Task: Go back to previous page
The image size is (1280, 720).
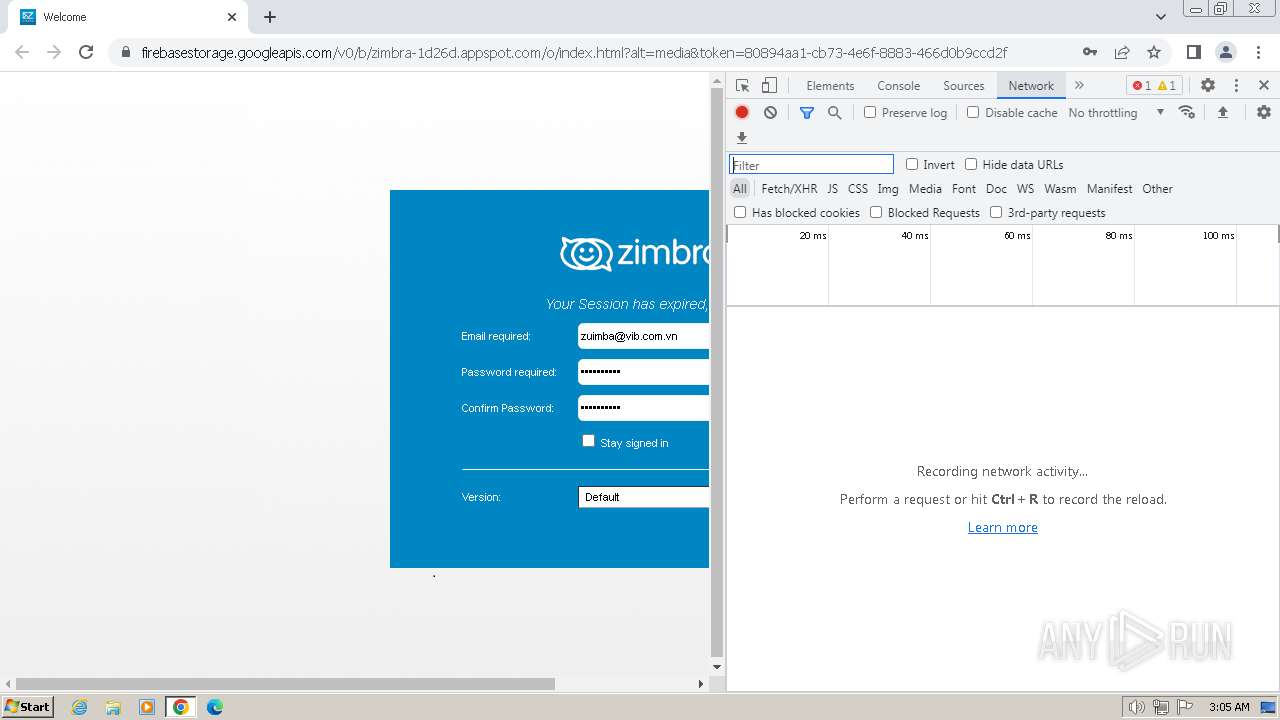Action: (x=22, y=52)
